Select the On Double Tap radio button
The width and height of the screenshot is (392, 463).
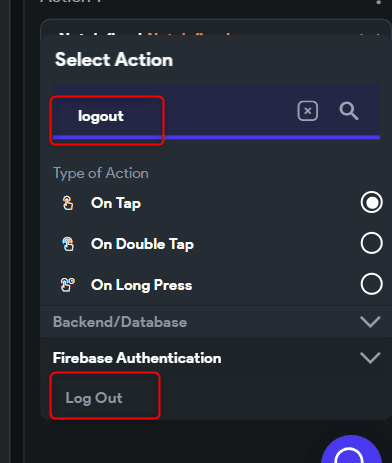click(371, 243)
